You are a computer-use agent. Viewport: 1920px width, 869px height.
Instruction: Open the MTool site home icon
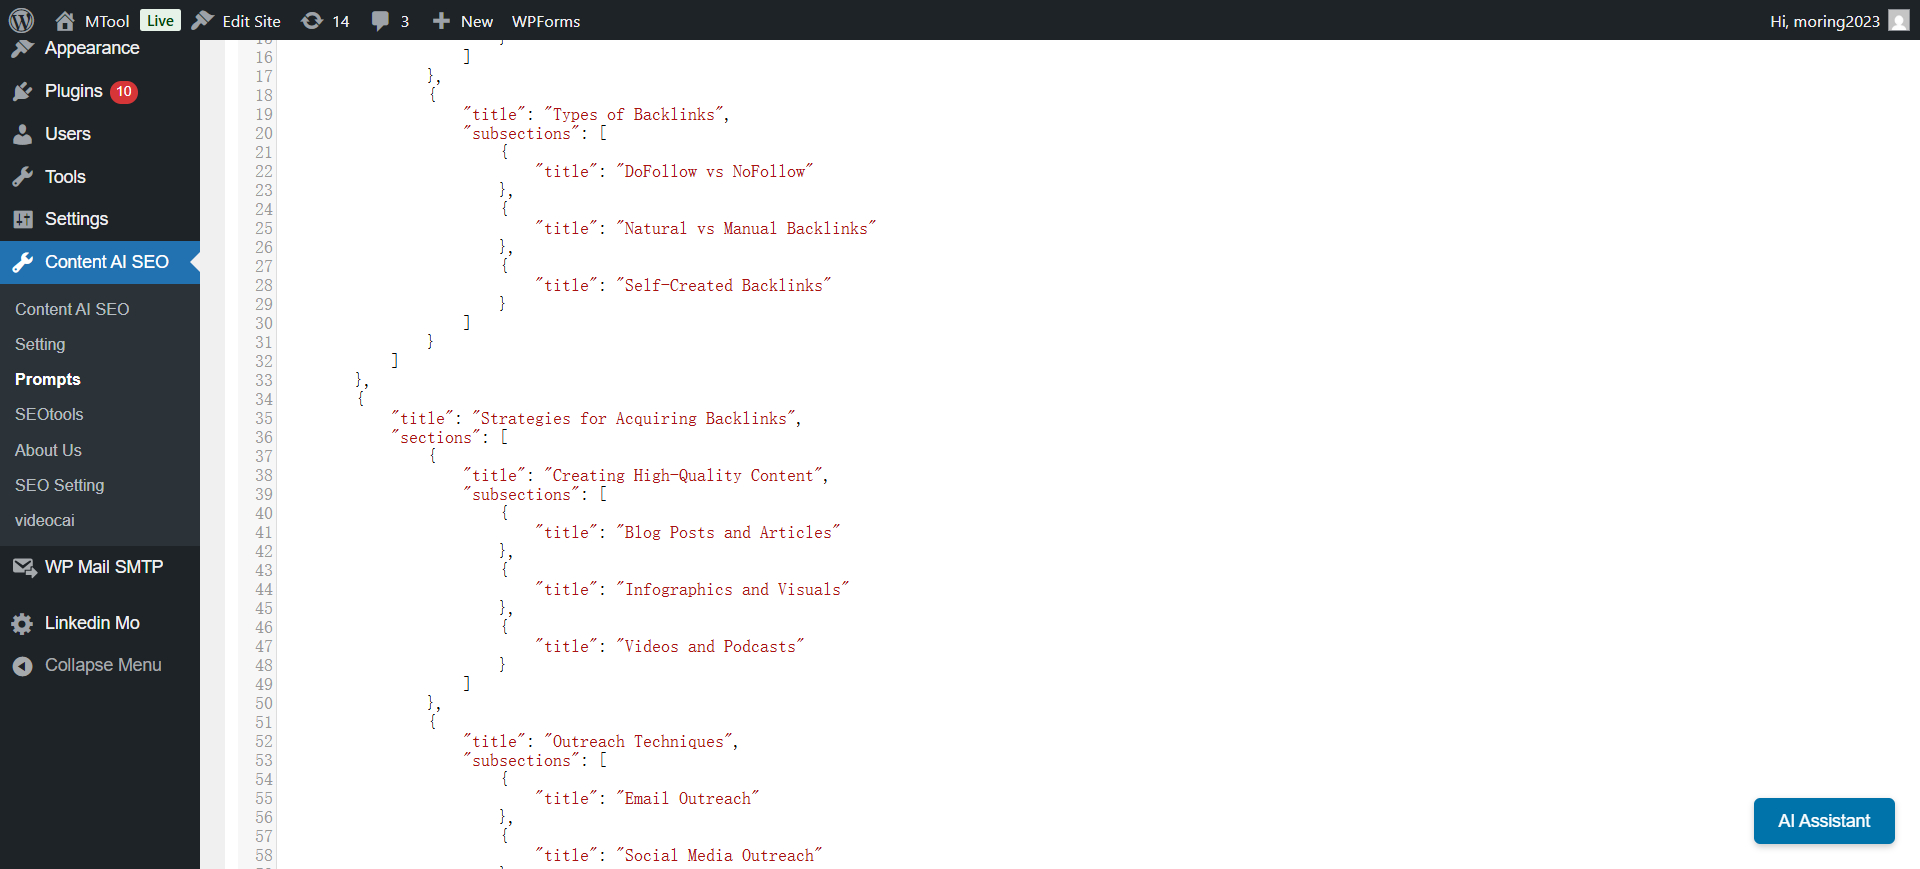tap(65, 21)
